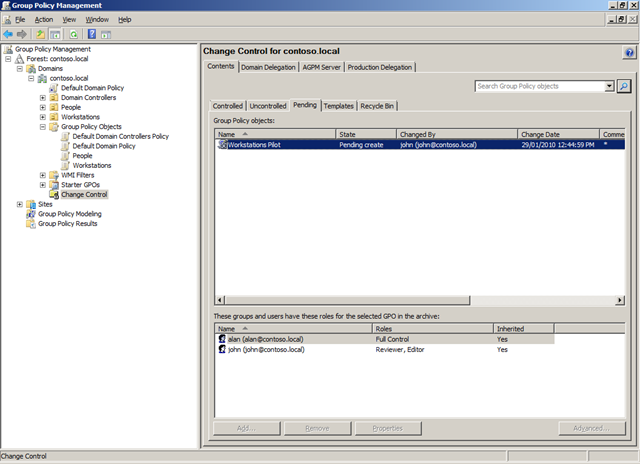Switch to the Recycle Bin tab

coord(377,105)
